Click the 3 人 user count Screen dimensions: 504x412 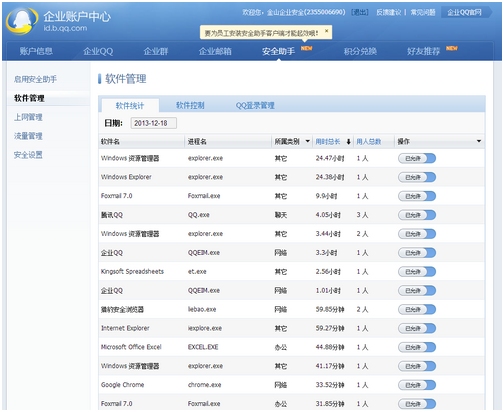point(362,215)
